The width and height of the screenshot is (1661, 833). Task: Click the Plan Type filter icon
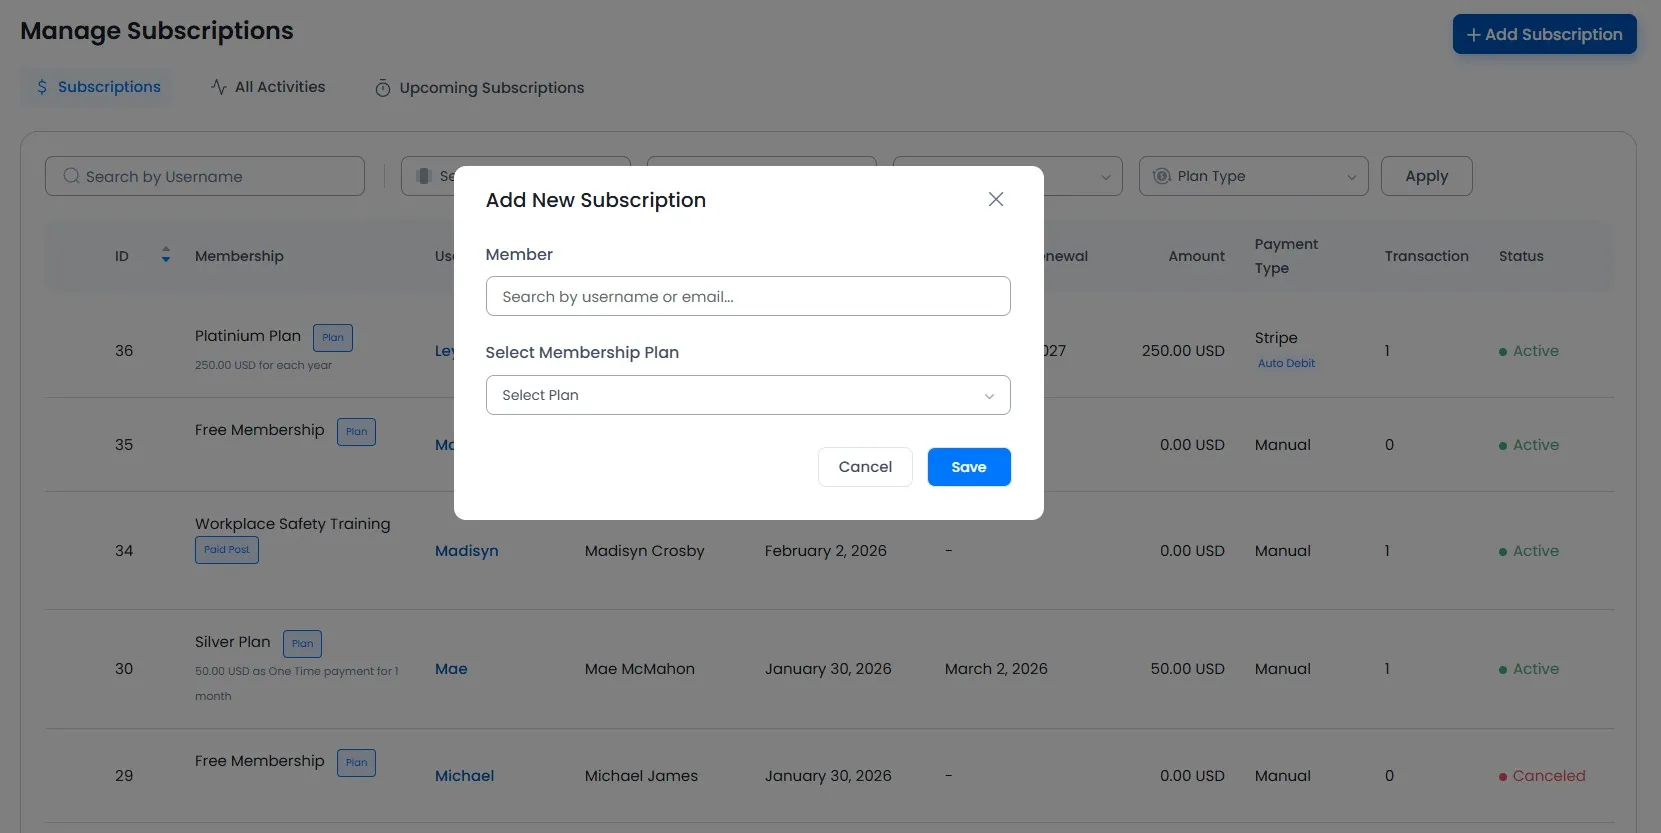[1161, 176]
